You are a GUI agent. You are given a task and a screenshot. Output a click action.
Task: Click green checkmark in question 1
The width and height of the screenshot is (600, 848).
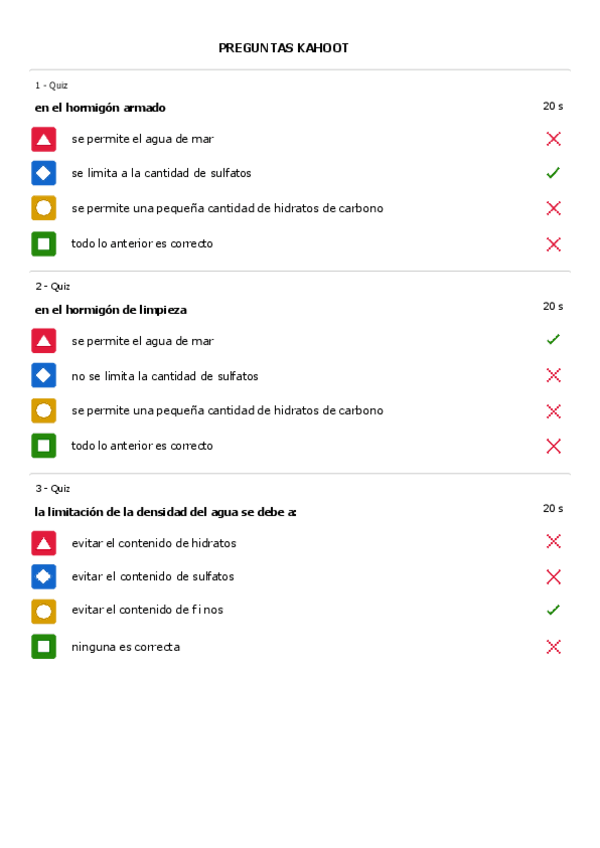[553, 173]
